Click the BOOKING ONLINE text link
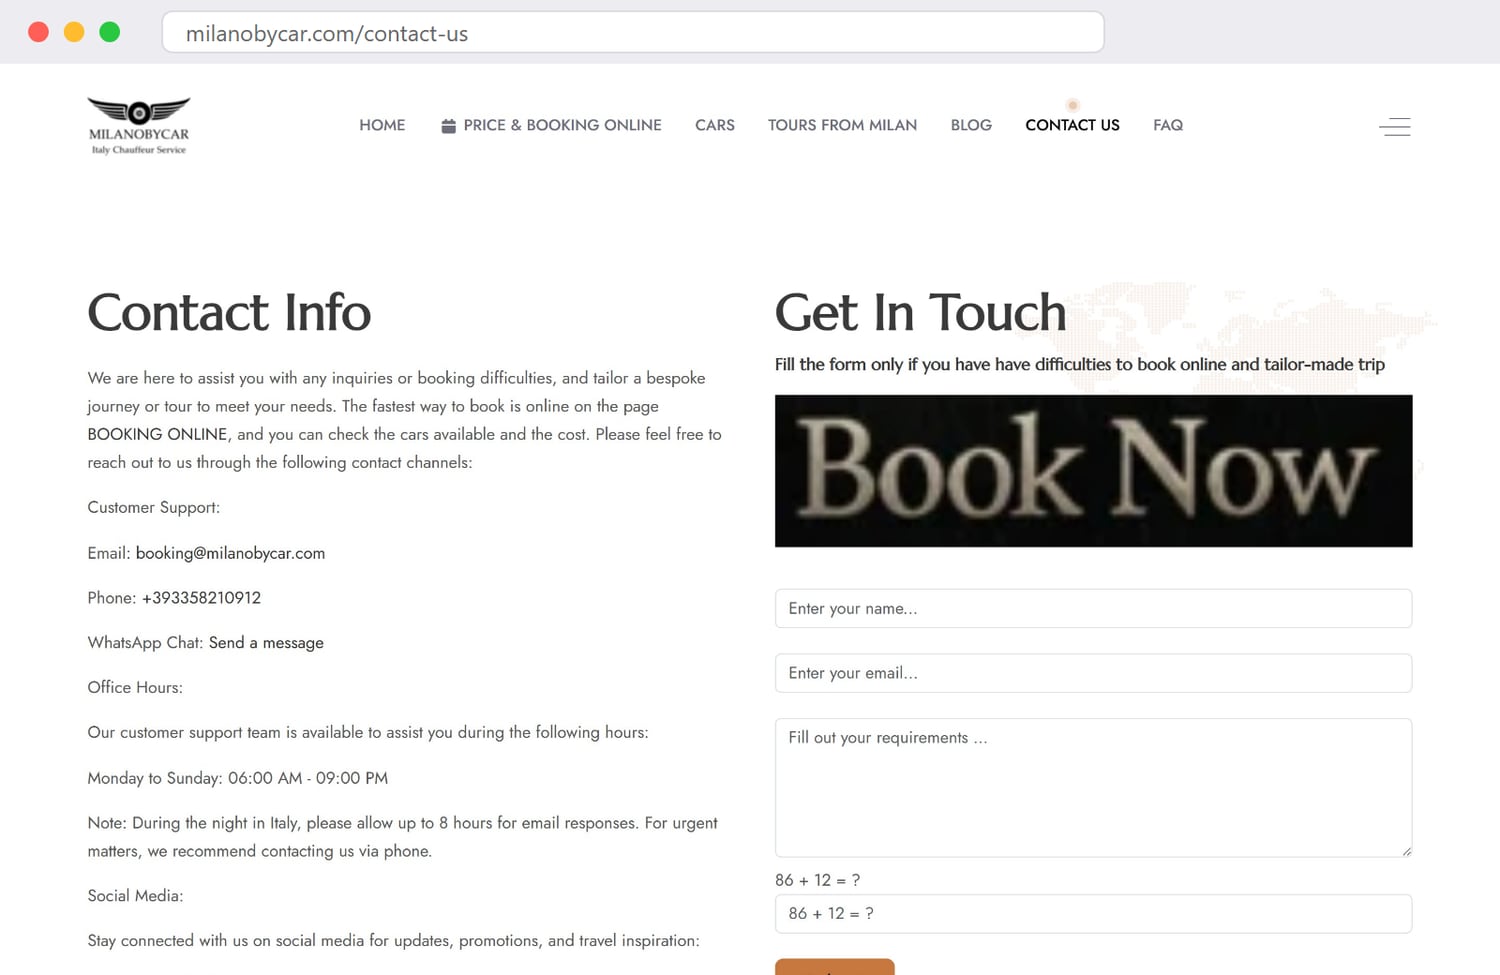Viewport: 1500px width, 975px height. pos(157,434)
